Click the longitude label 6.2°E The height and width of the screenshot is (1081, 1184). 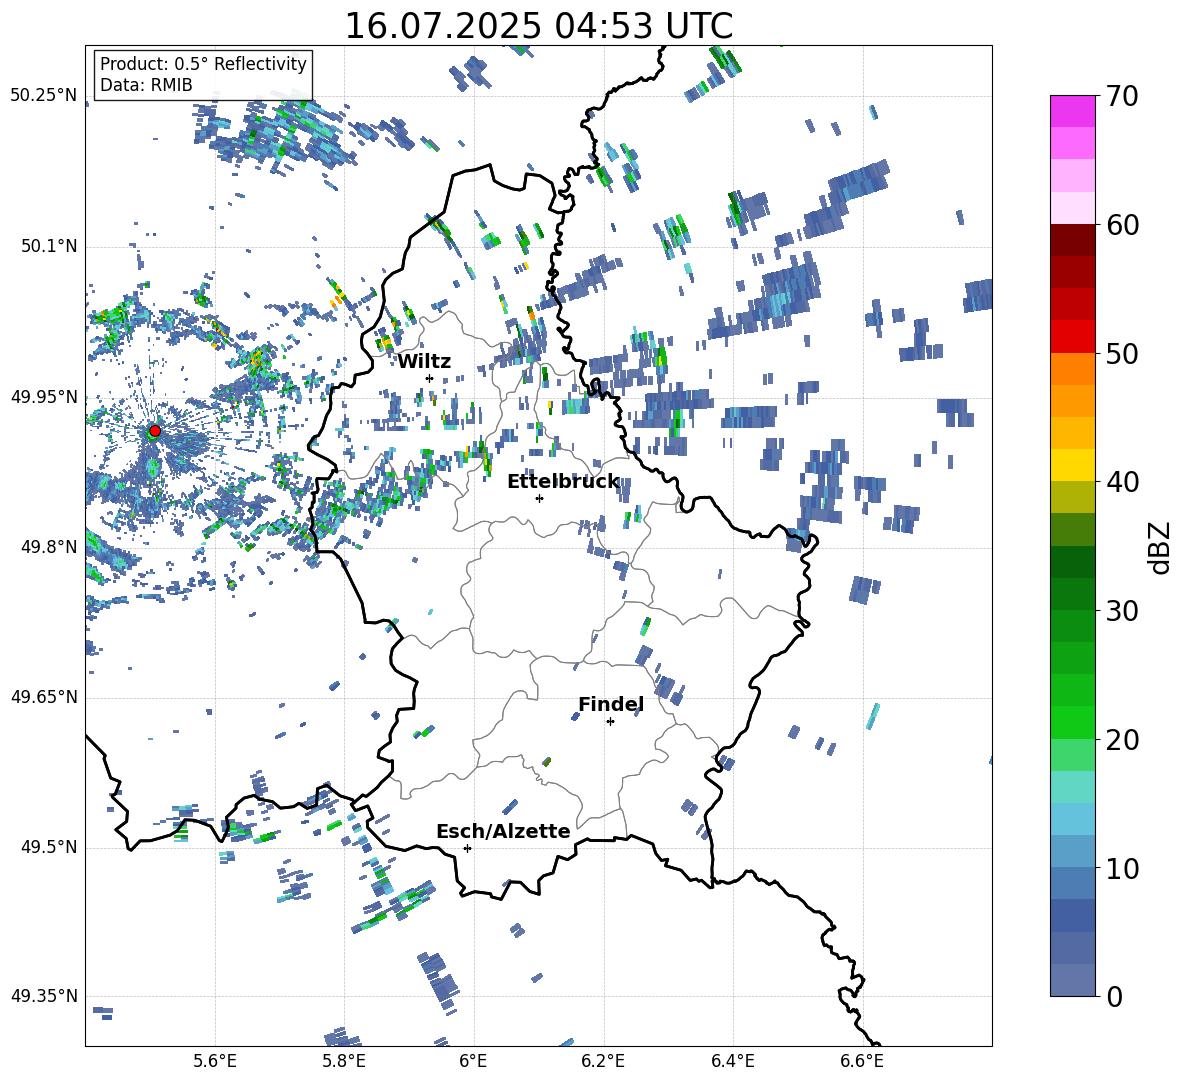tap(603, 1061)
